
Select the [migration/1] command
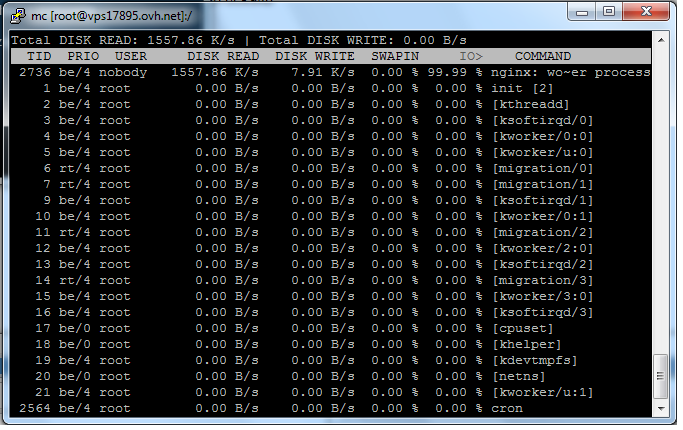click(542, 184)
